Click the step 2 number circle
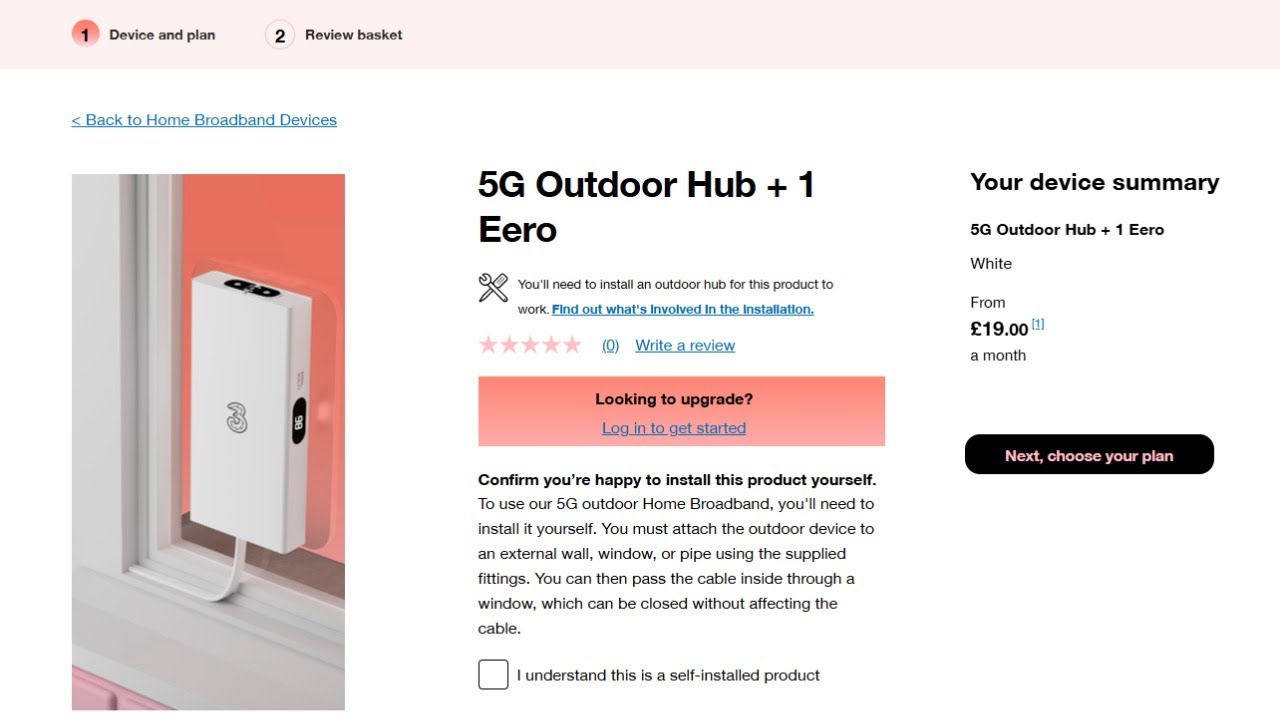 [280, 36]
